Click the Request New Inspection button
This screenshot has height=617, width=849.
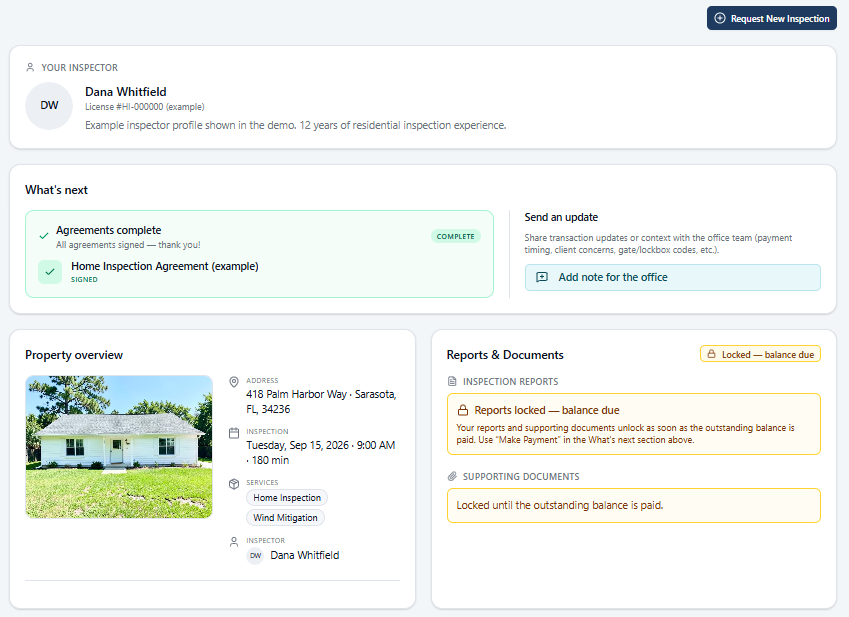(772, 18)
